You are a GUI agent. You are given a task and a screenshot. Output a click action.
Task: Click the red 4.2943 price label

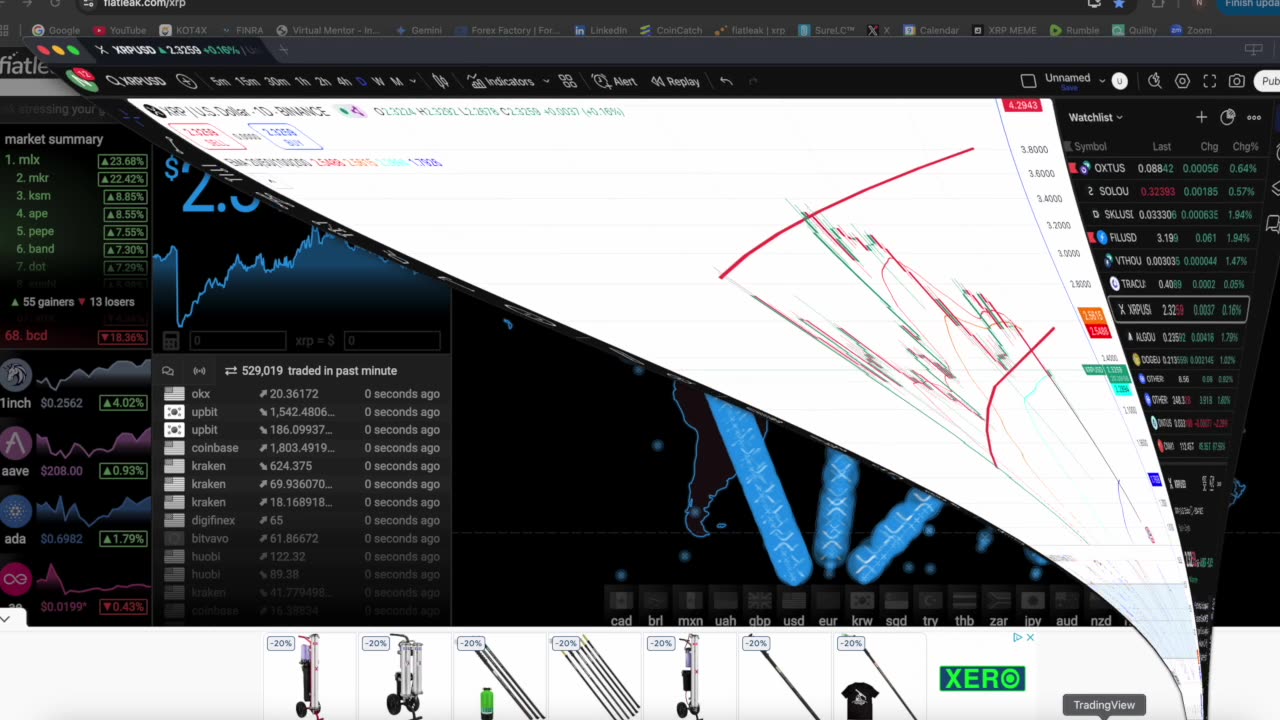coord(1022,105)
